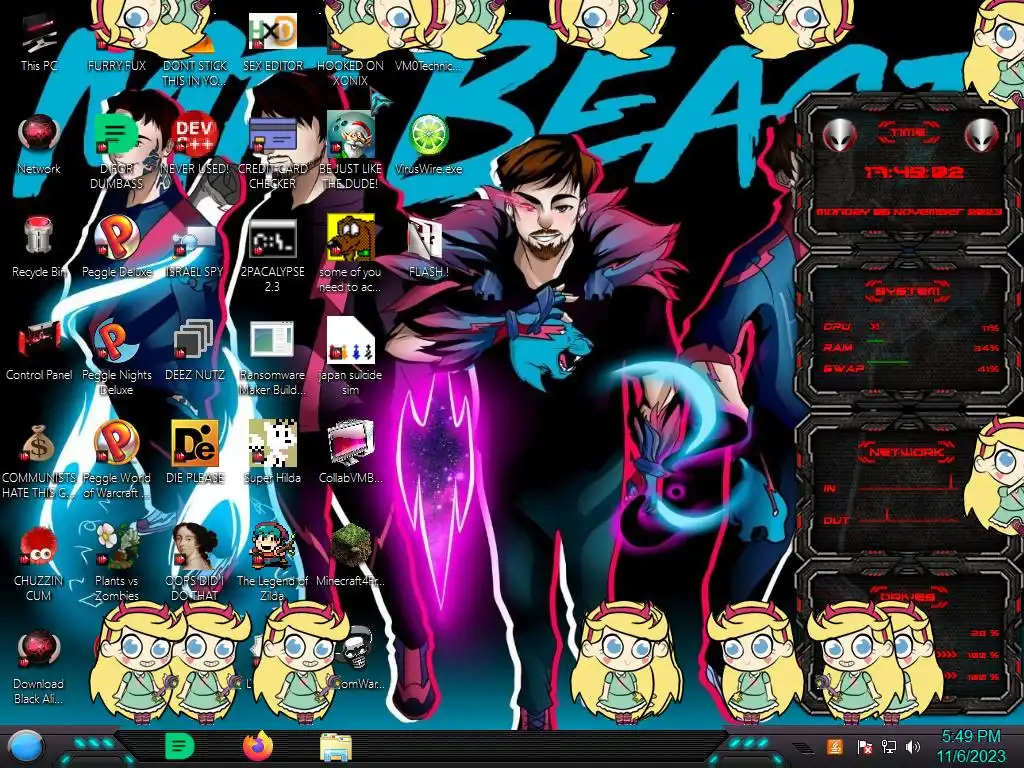Open the green pinned app on the taskbar
This screenshot has width=1024, height=768.
[x=179, y=746]
